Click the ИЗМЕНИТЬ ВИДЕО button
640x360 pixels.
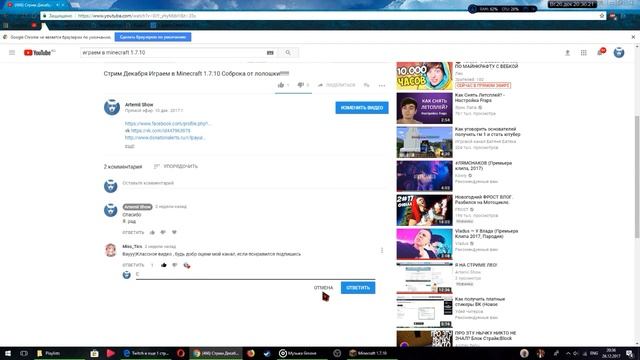pos(362,108)
